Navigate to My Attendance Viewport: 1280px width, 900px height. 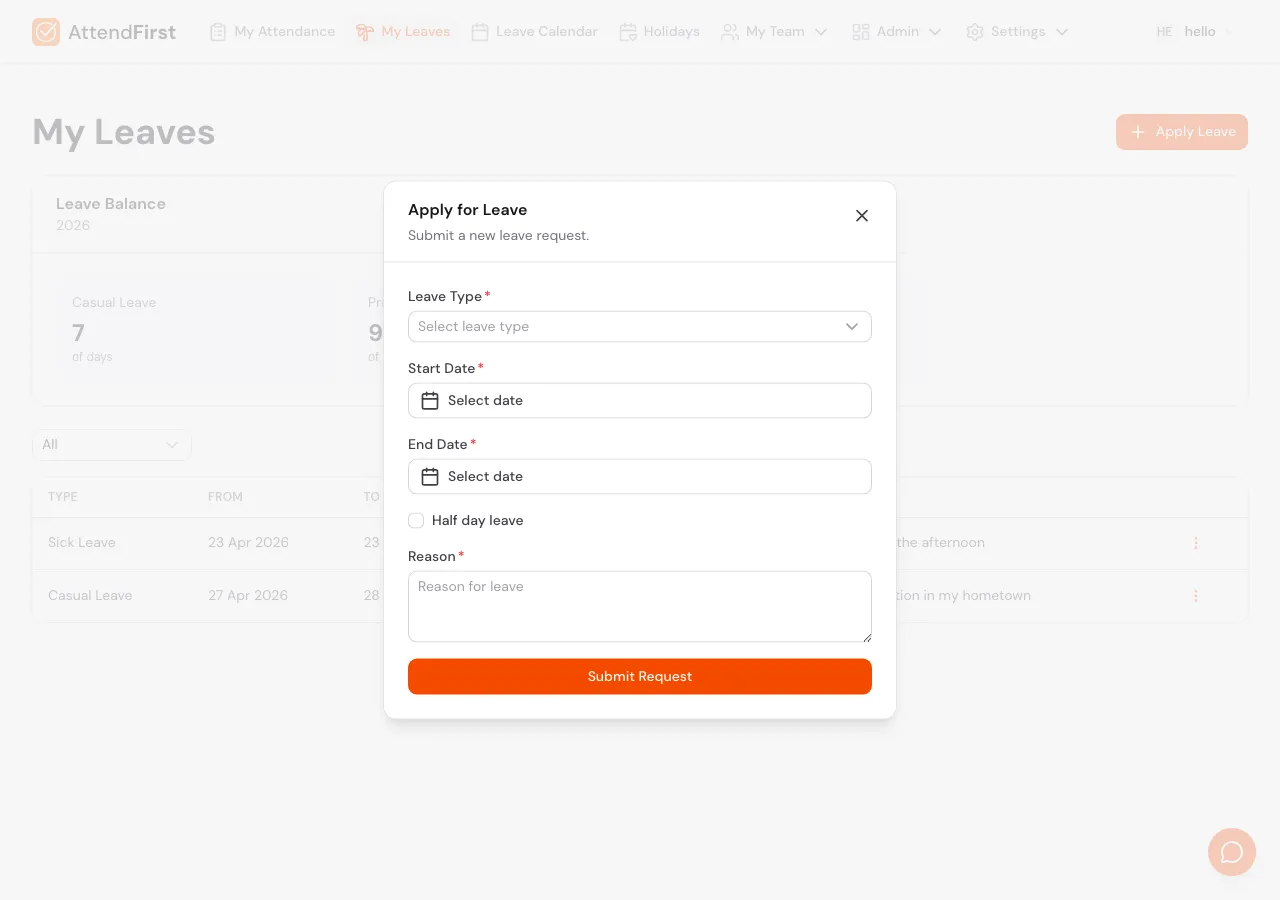point(272,31)
